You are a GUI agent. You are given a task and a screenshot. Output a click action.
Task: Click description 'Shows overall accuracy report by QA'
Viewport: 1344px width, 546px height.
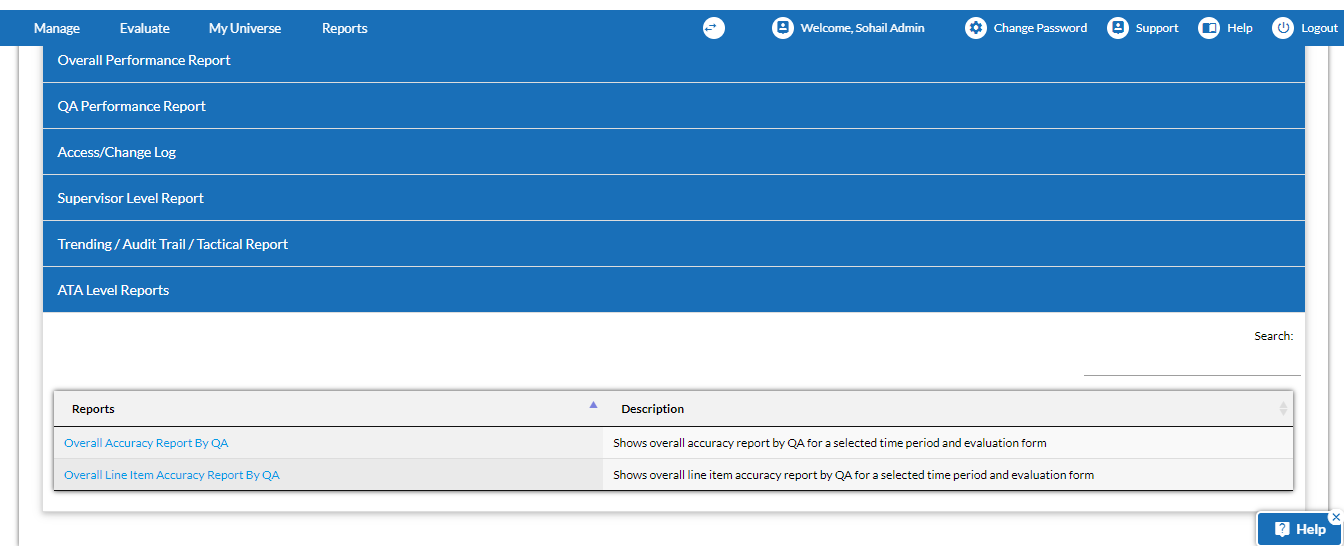[830, 443]
